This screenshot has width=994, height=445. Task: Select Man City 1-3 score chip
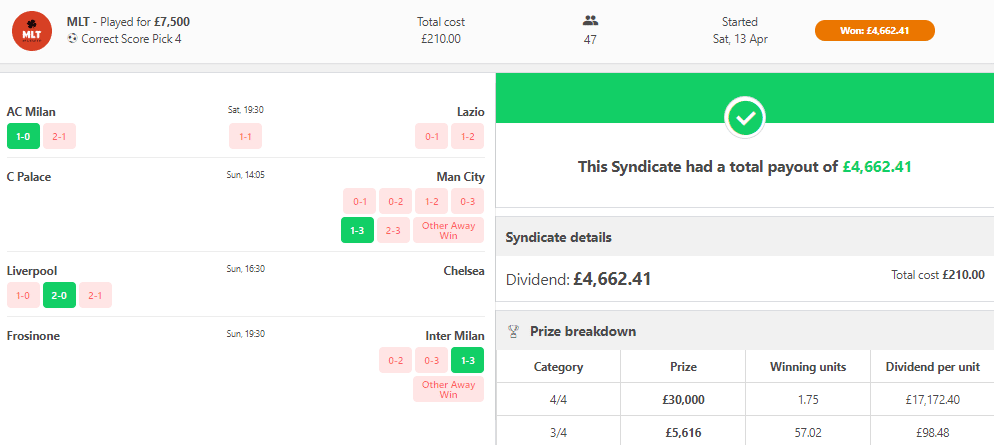pos(357,230)
